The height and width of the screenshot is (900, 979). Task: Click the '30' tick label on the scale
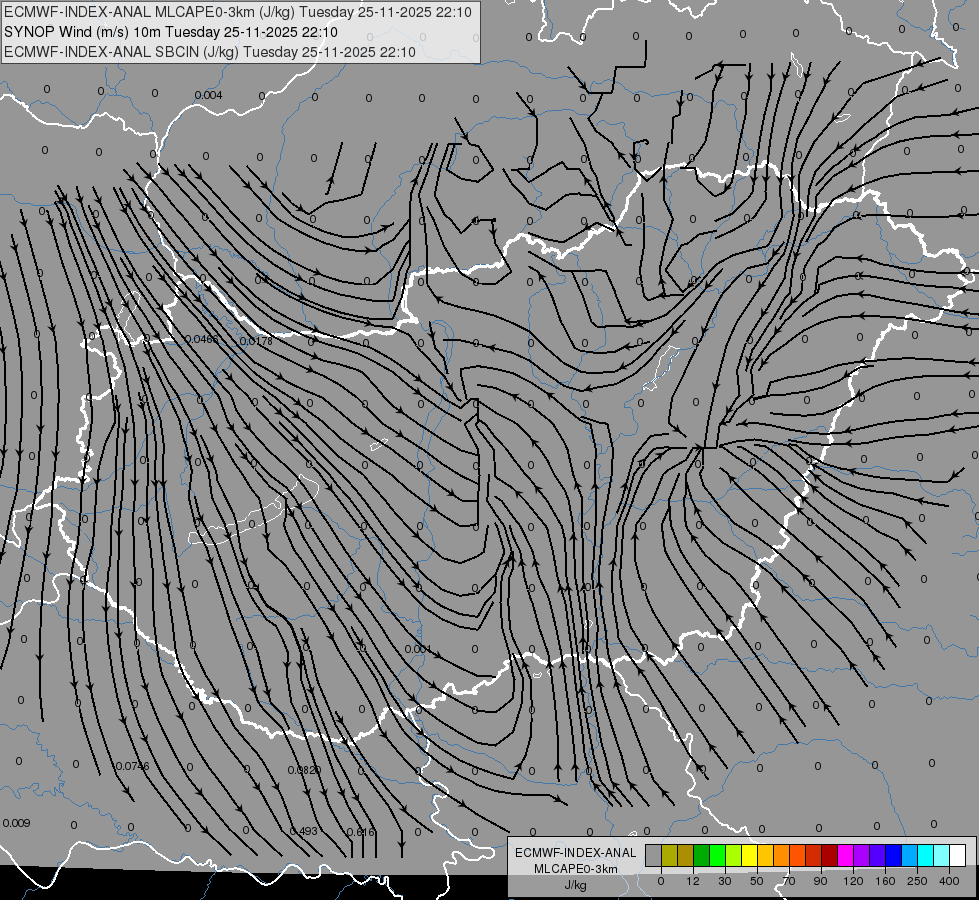(x=725, y=881)
